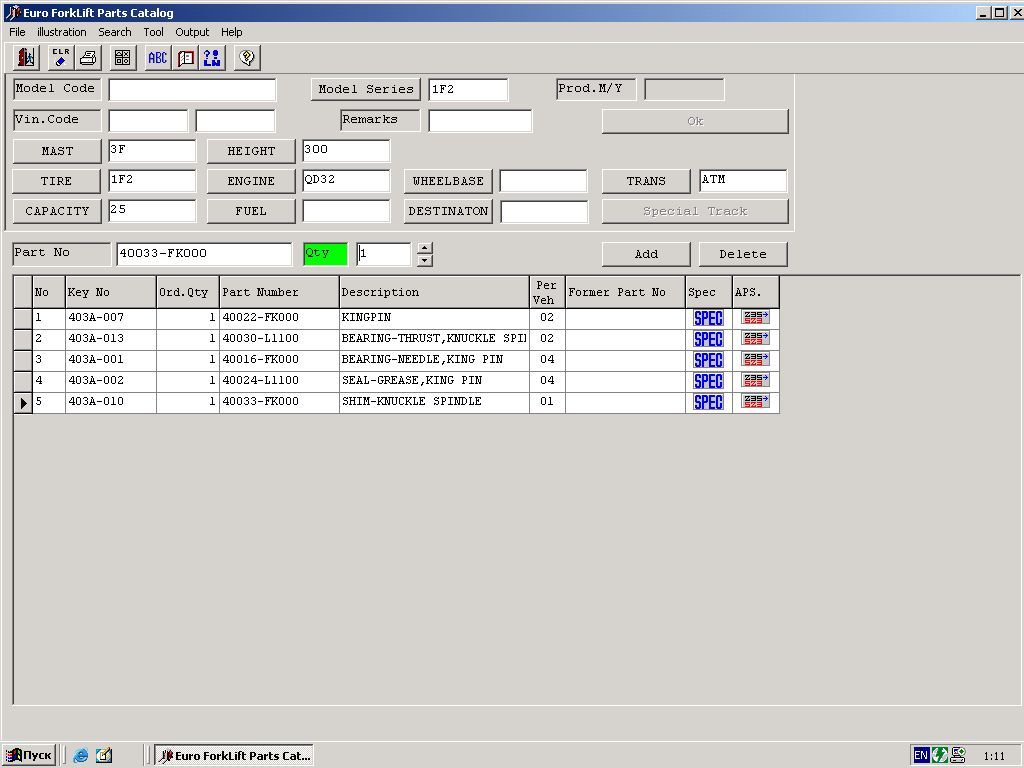The height and width of the screenshot is (768, 1024).
Task: Click the MAST button
Action: point(57,151)
